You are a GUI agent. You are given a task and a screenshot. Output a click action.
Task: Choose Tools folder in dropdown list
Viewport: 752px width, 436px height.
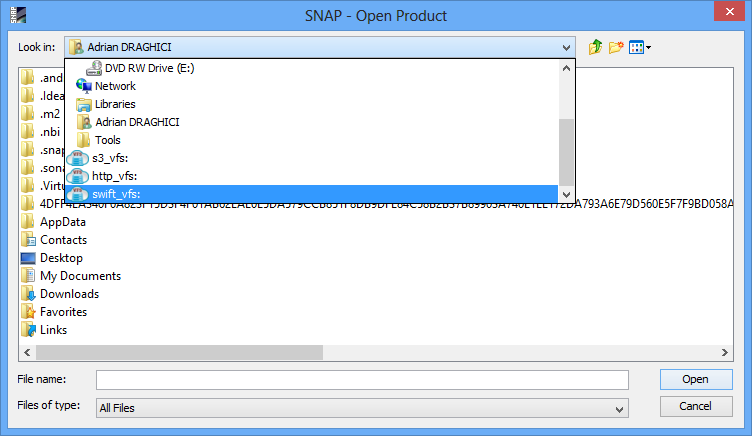point(312,140)
